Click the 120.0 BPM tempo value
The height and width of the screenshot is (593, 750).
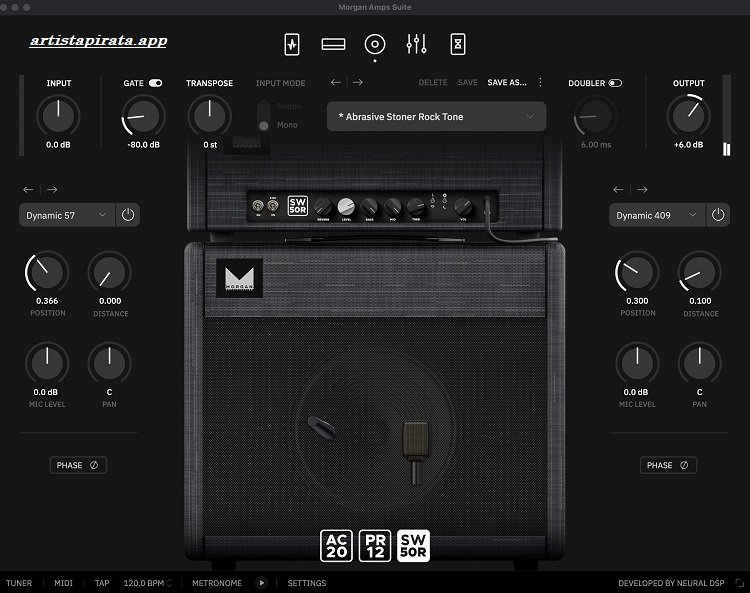pos(143,583)
